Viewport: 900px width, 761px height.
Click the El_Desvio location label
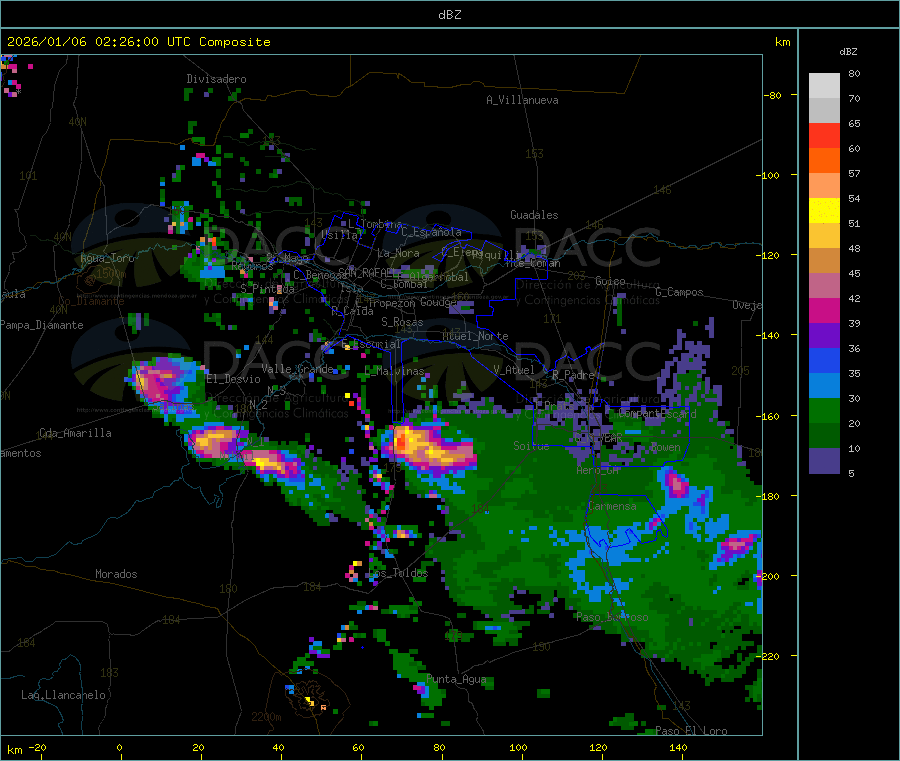[x=233, y=379]
